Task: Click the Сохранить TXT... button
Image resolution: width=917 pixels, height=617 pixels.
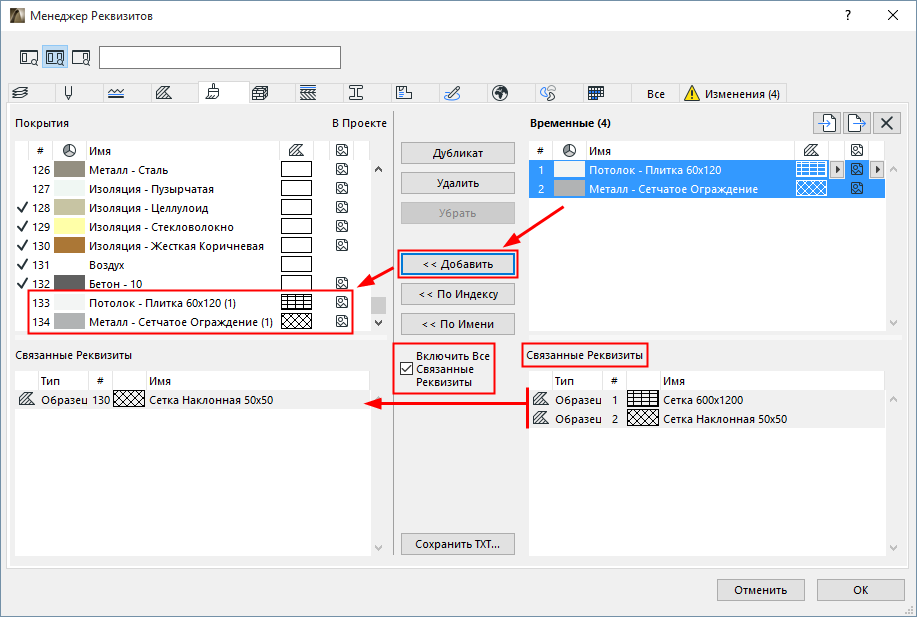Action: tap(458, 544)
